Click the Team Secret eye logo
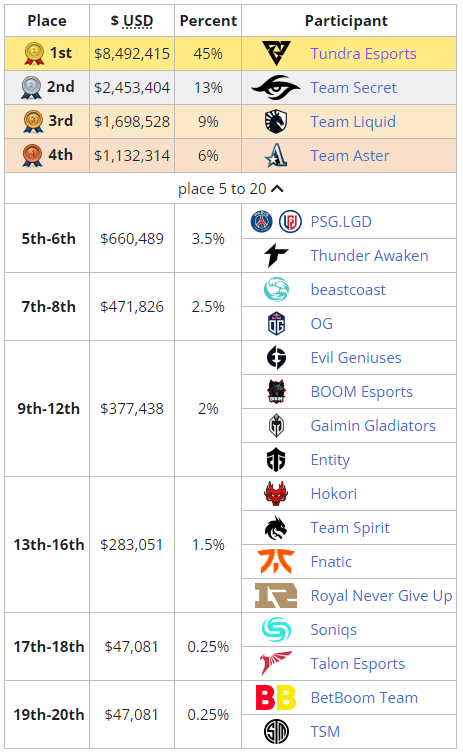This screenshot has width=463, height=754. [276, 88]
